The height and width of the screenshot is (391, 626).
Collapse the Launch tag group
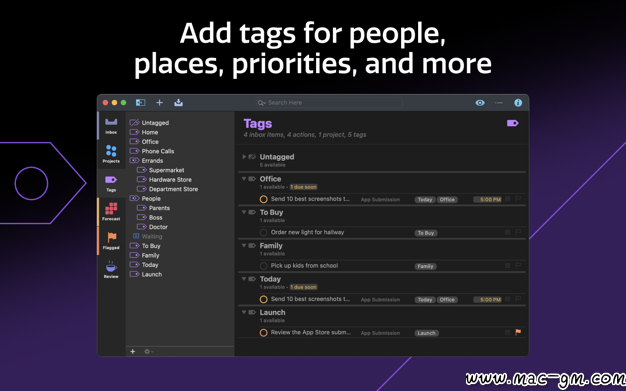(244, 312)
